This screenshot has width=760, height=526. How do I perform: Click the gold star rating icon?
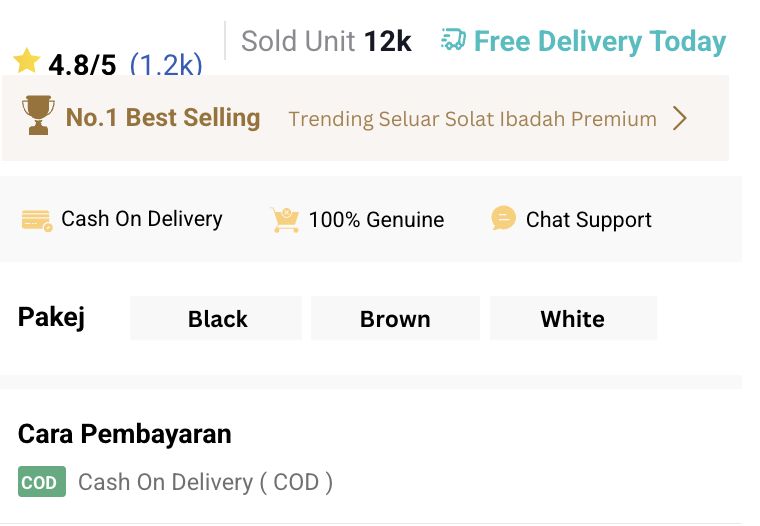[27, 62]
